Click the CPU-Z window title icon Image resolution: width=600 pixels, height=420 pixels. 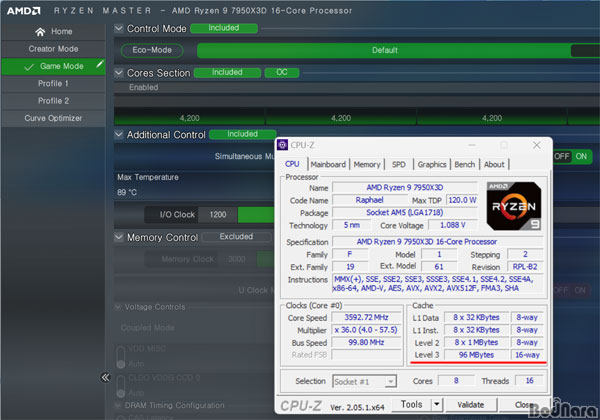click(x=282, y=145)
